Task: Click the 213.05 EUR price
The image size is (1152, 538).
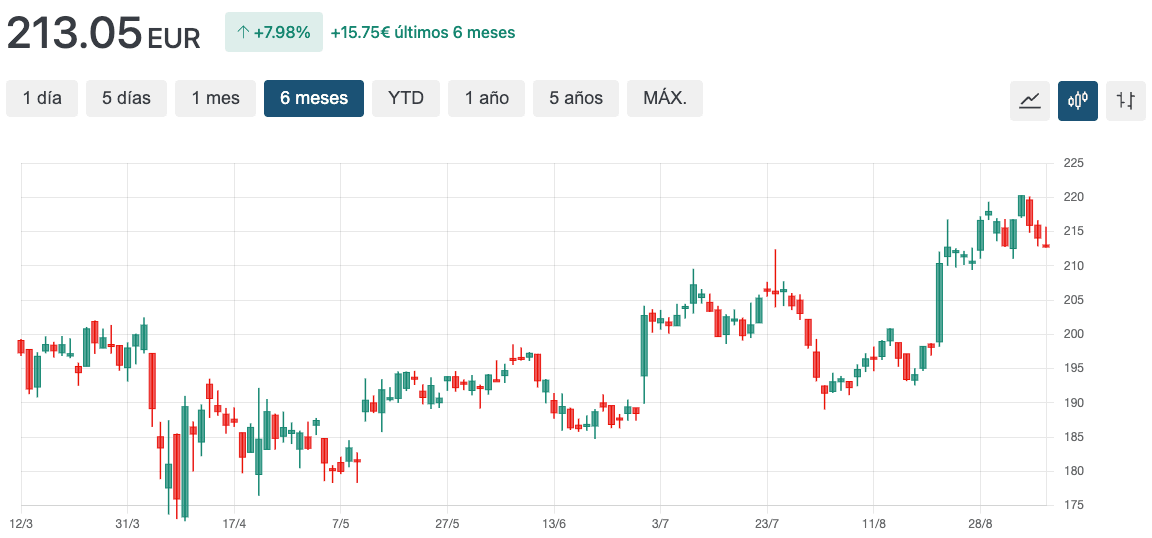Action: point(104,34)
